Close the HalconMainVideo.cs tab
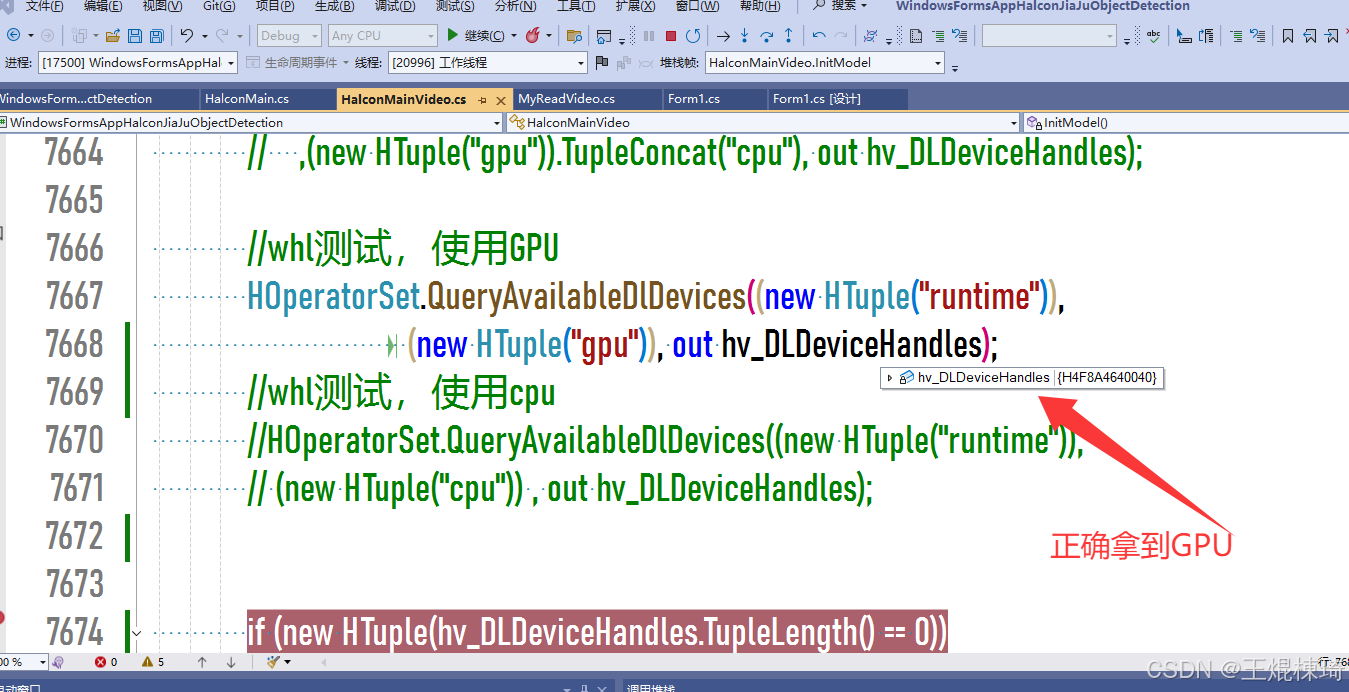The width and height of the screenshot is (1349, 692). coord(501,100)
